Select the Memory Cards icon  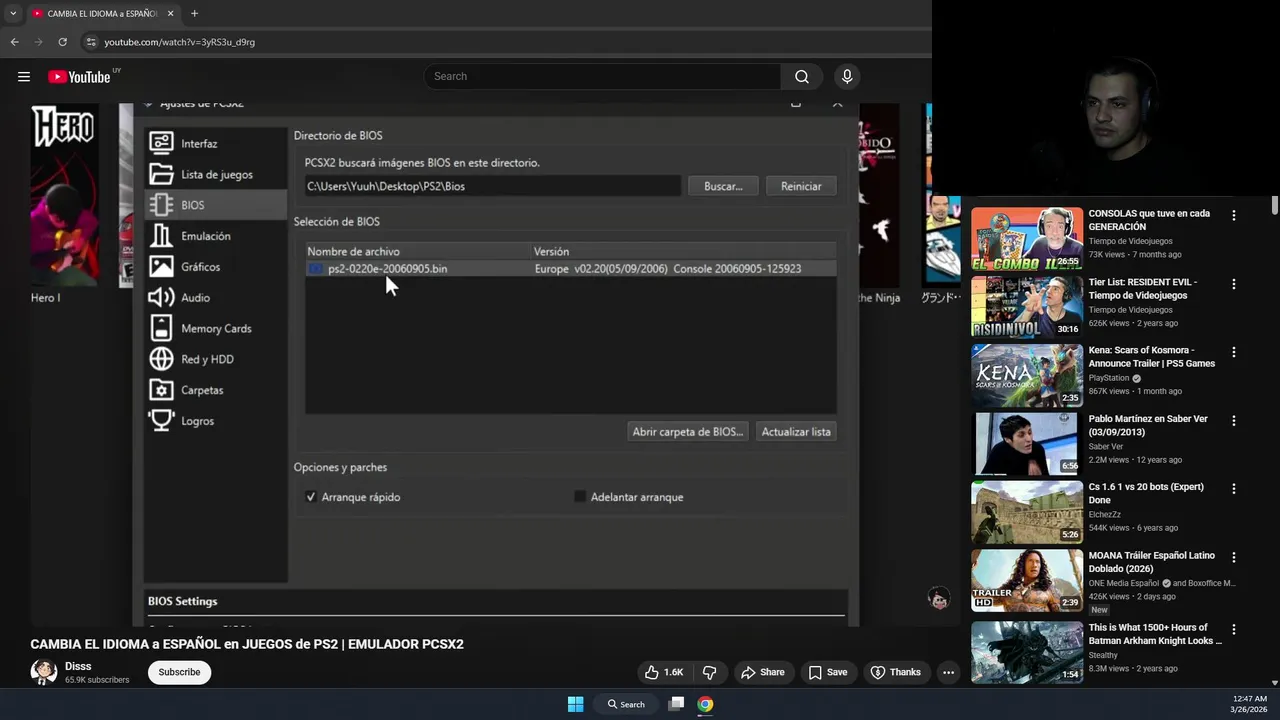click(161, 328)
